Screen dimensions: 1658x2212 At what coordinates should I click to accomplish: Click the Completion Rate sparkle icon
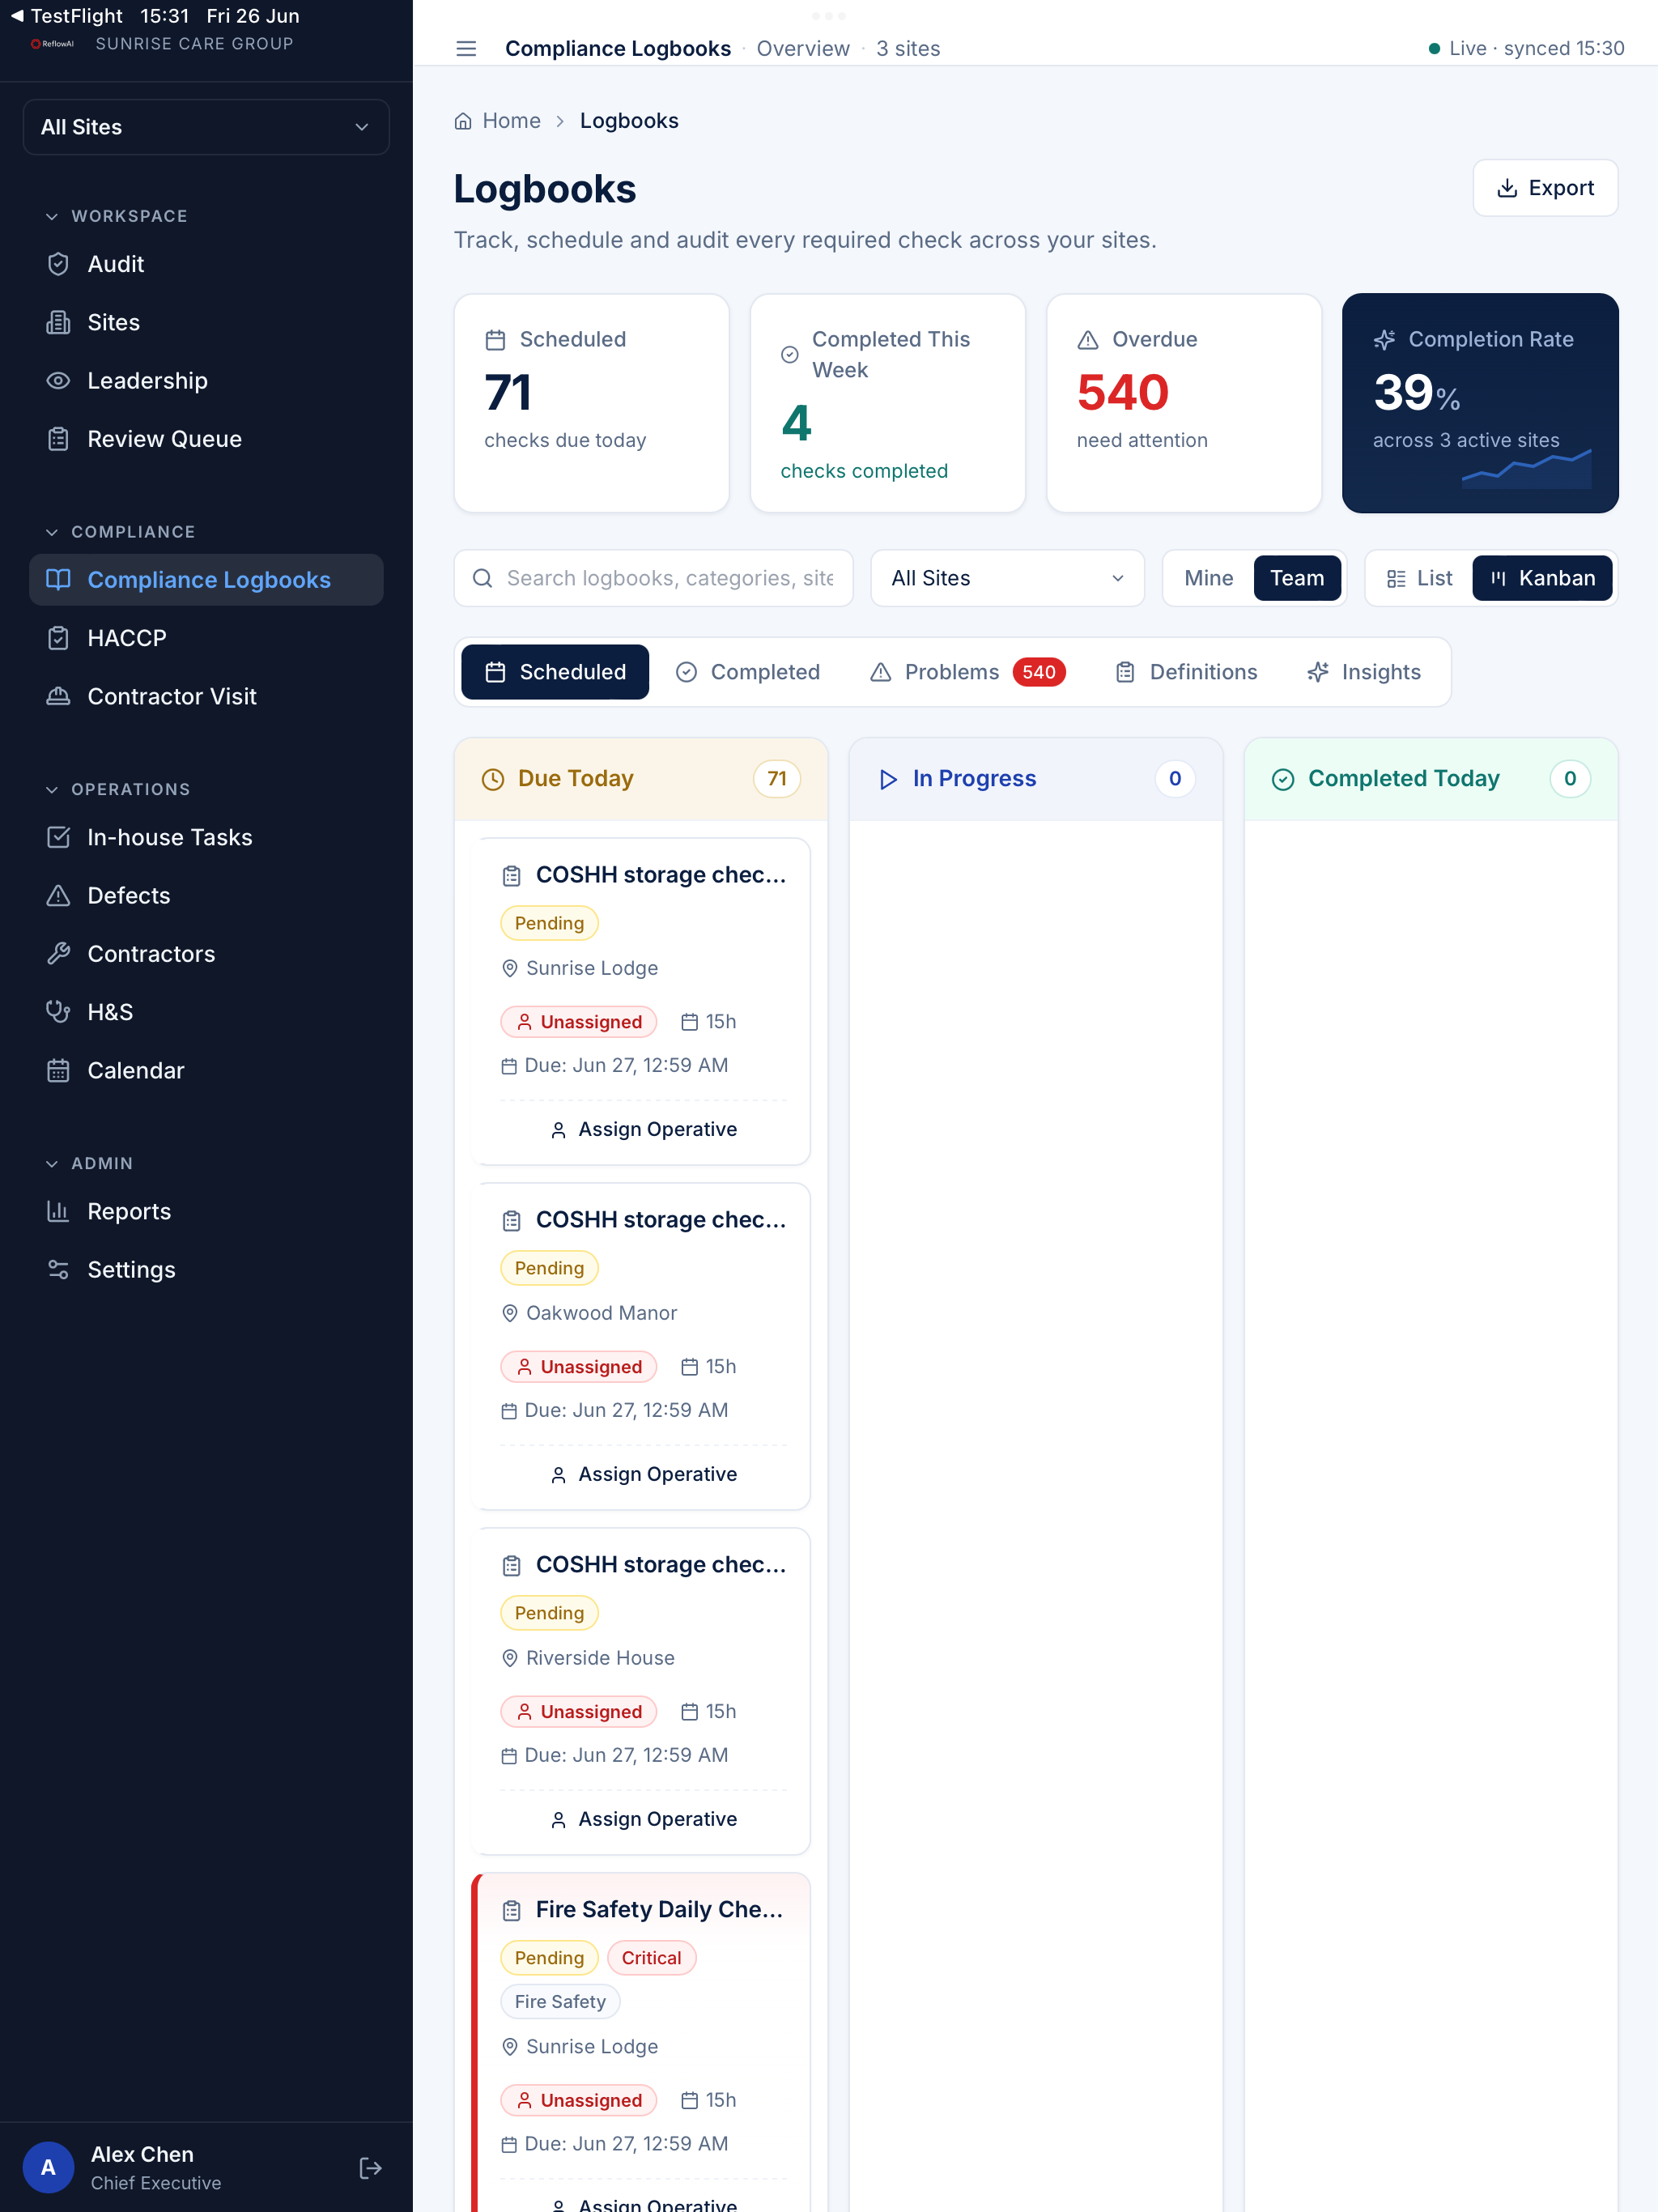1384,340
